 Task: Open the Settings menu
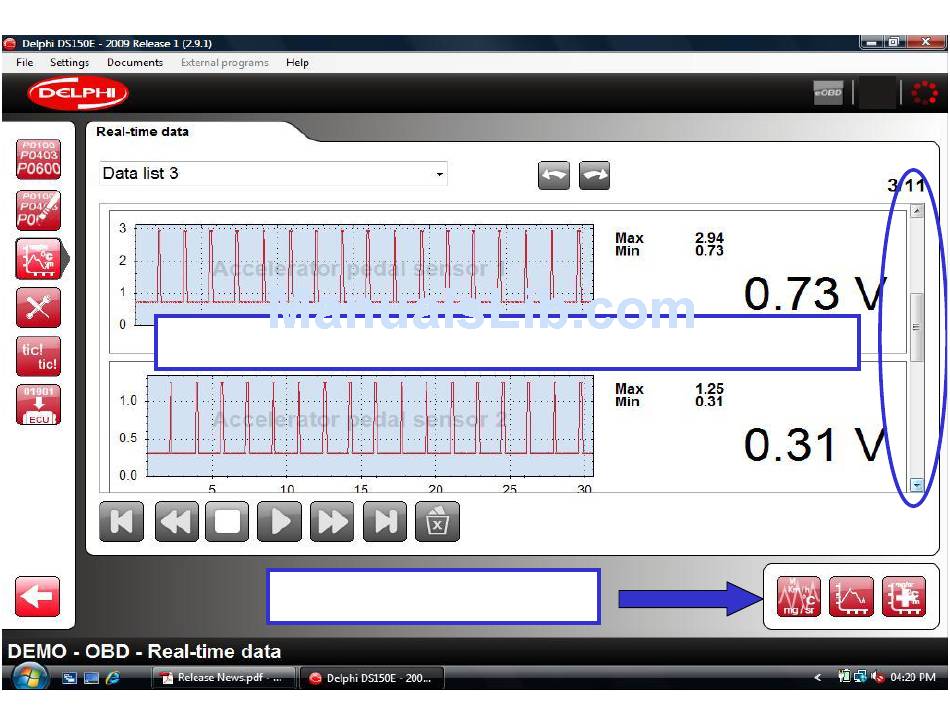click(x=69, y=62)
